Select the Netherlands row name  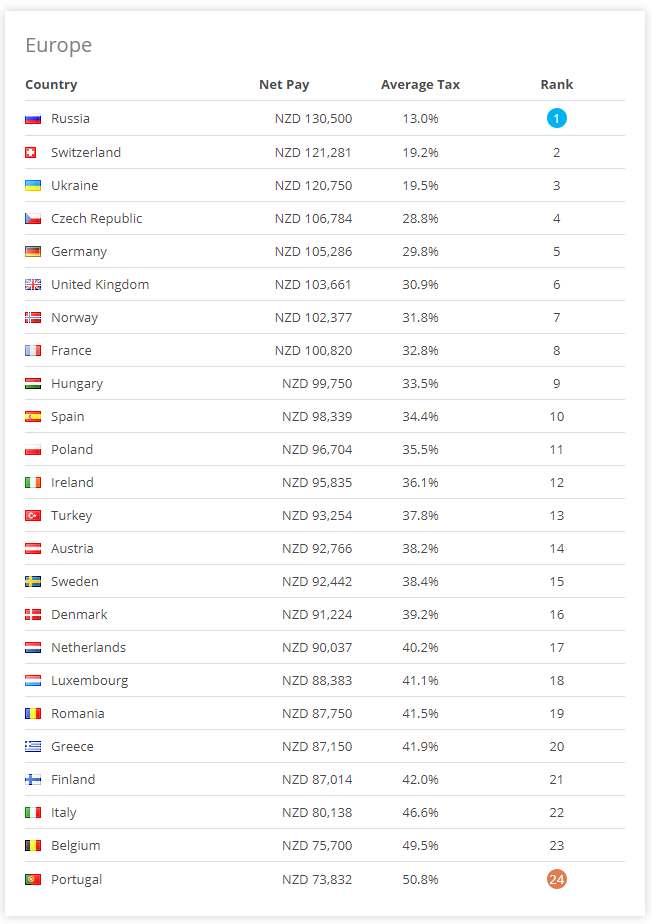(x=88, y=648)
